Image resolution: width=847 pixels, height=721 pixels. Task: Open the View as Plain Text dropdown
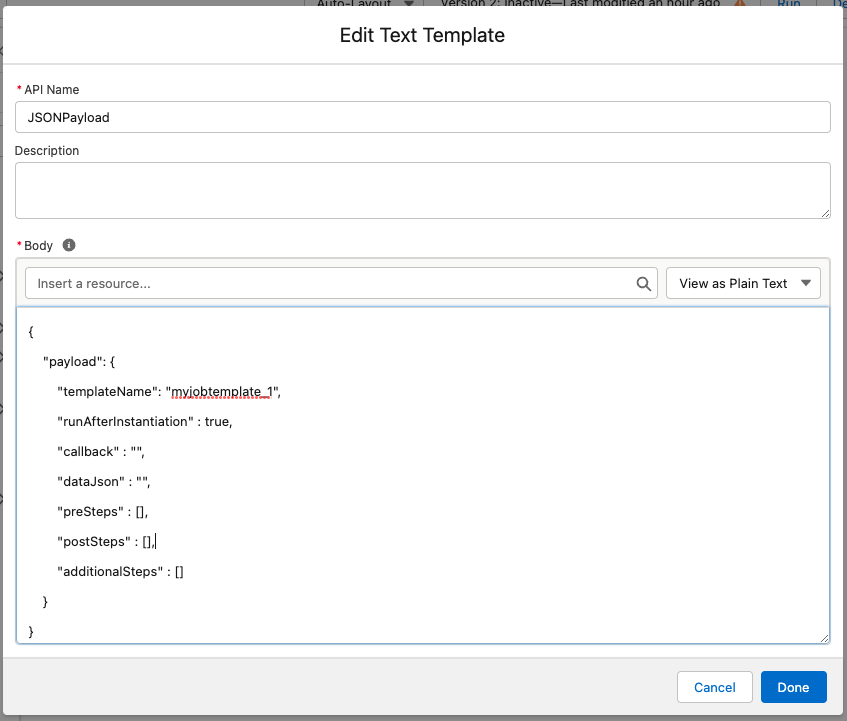(743, 283)
